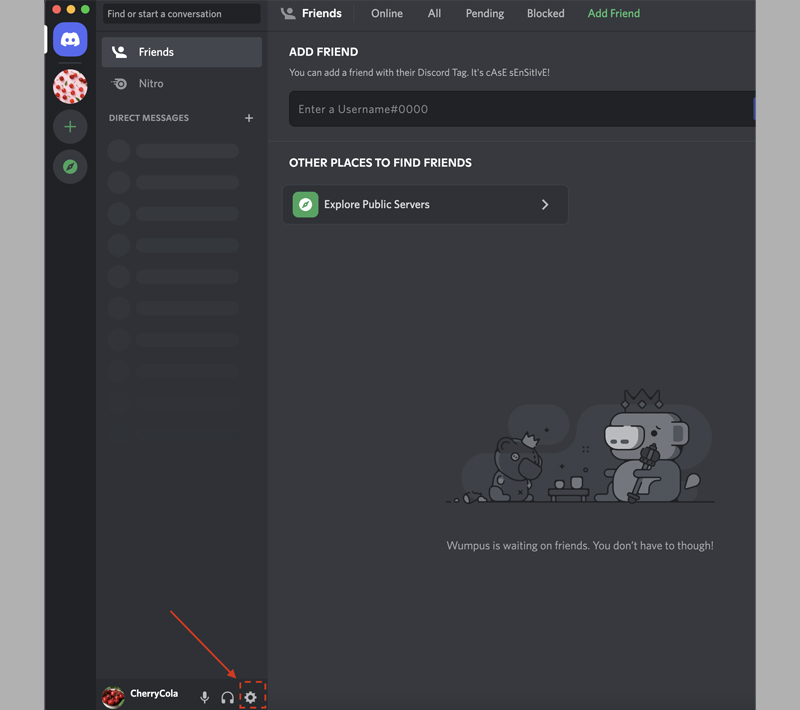
Task: Deafen audio with the headphones icon
Action: point(228,697)
